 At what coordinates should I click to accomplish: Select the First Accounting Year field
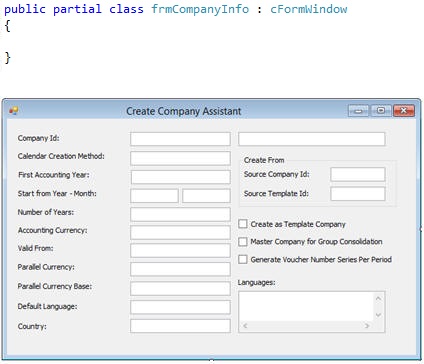coord(181,177)
